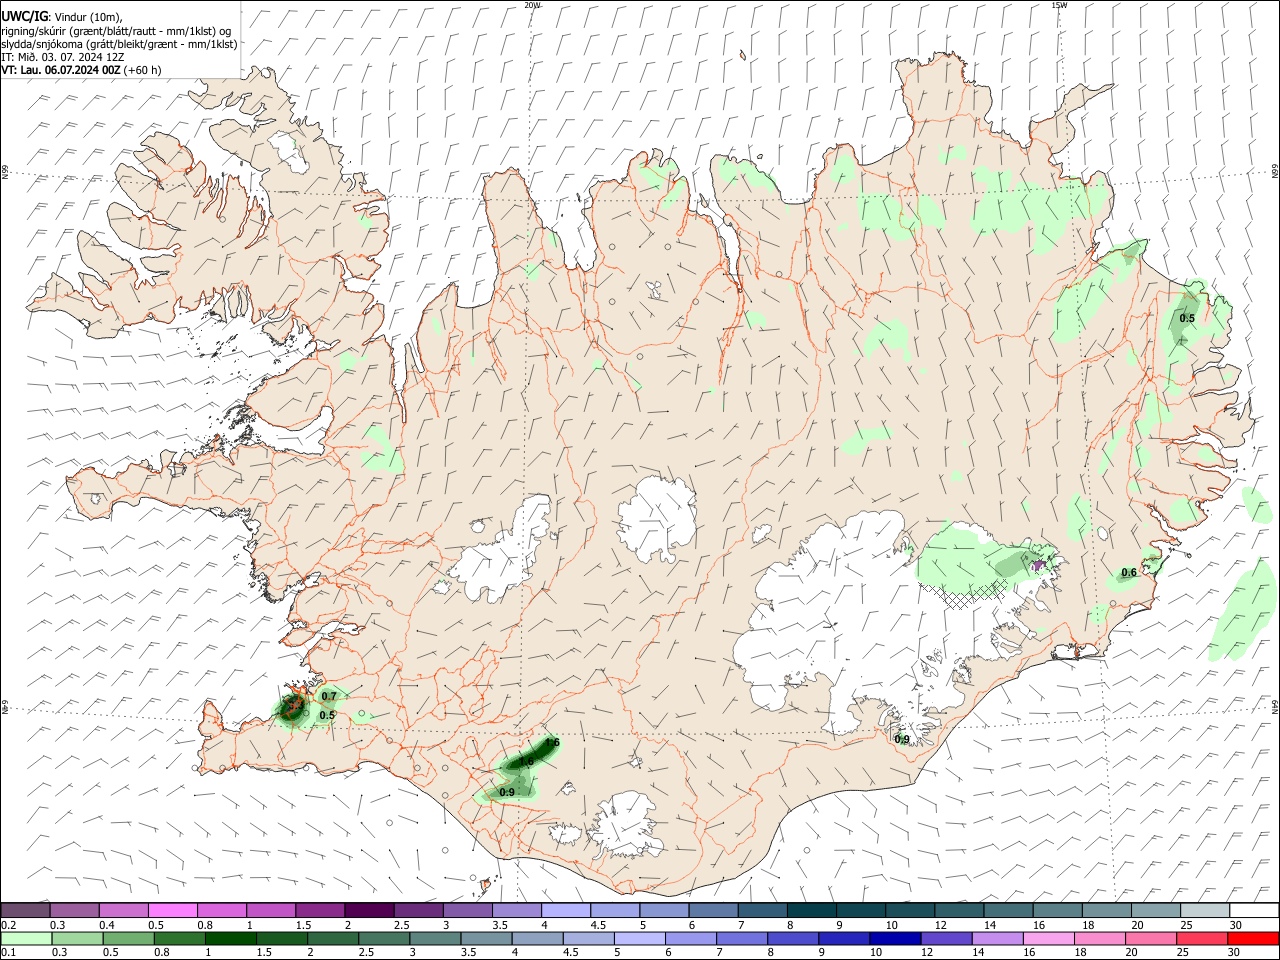1280x960 pixels.
Task: Click the 'VT: Lau. 06.07.2024 00Z' valid time
Action: point(61,70)
